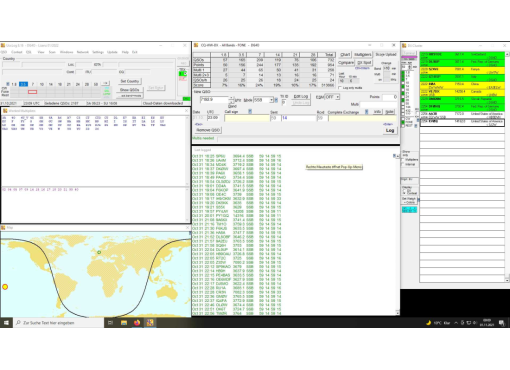Open the ESM dropdown set to OFF

click(x=332, y=97)
